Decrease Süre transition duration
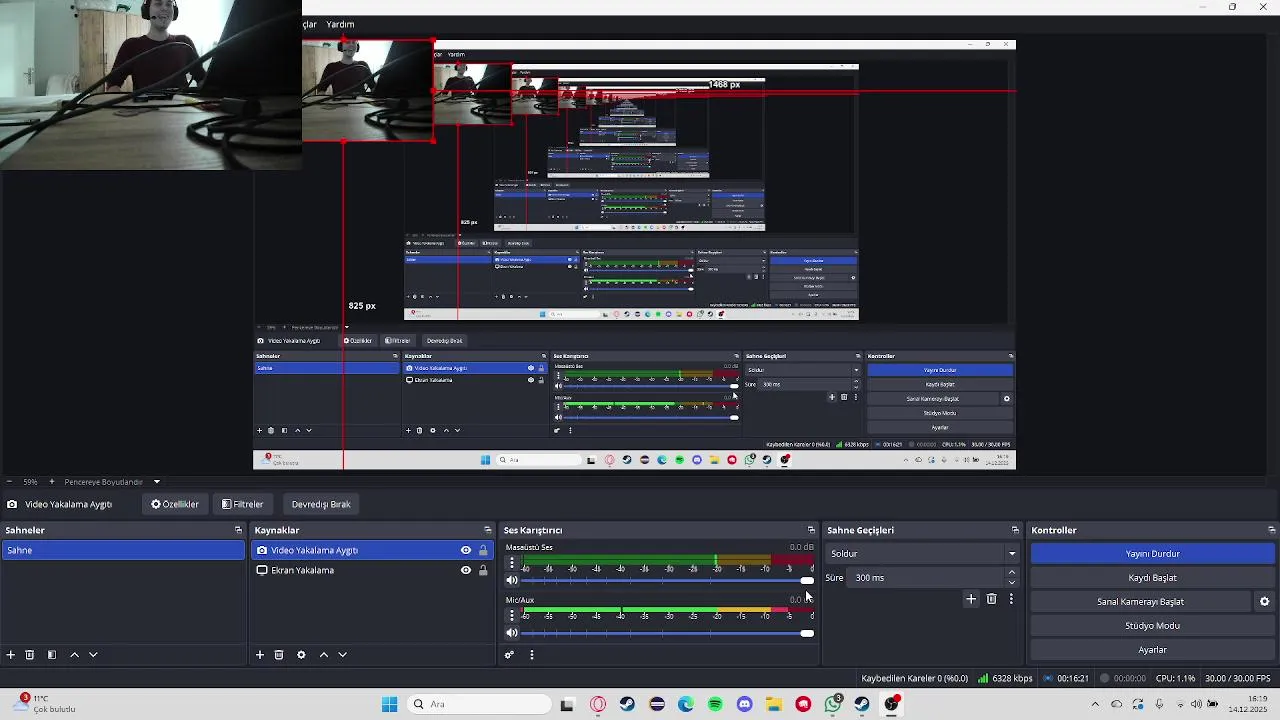Screen dimensions: 1280x720 click(x=1012, y=582)
